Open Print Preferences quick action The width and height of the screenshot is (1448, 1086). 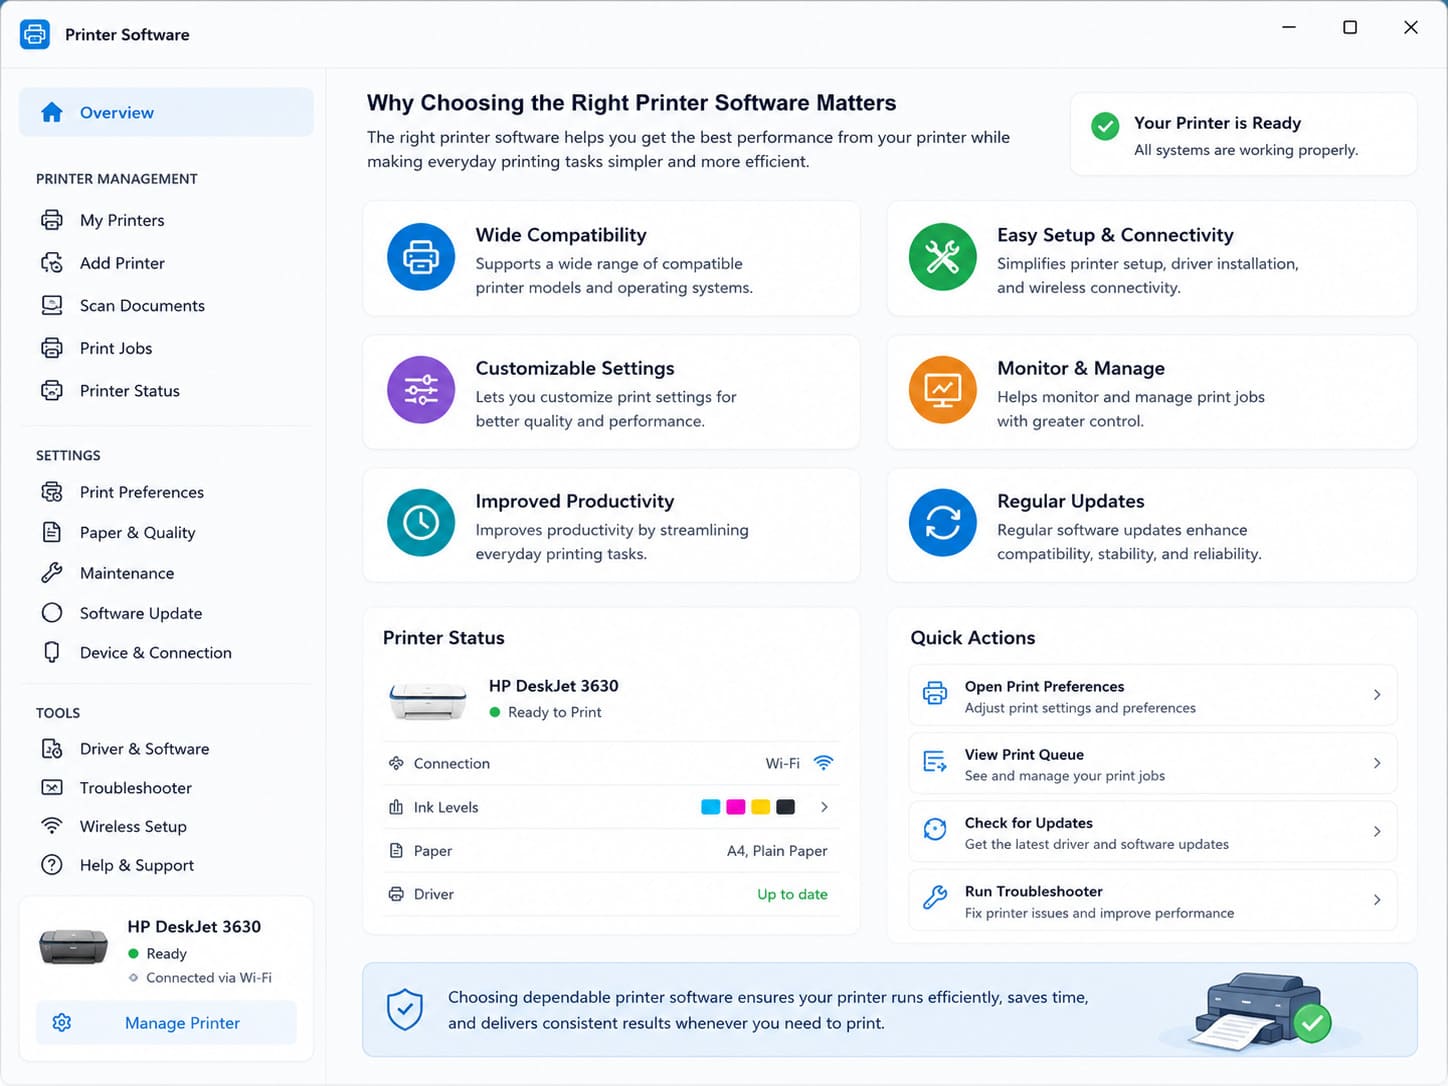coord(1152,695)
